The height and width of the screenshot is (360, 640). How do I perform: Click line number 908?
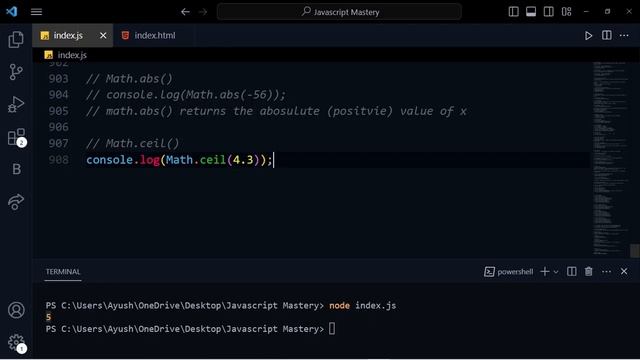(x=58, y=160)
